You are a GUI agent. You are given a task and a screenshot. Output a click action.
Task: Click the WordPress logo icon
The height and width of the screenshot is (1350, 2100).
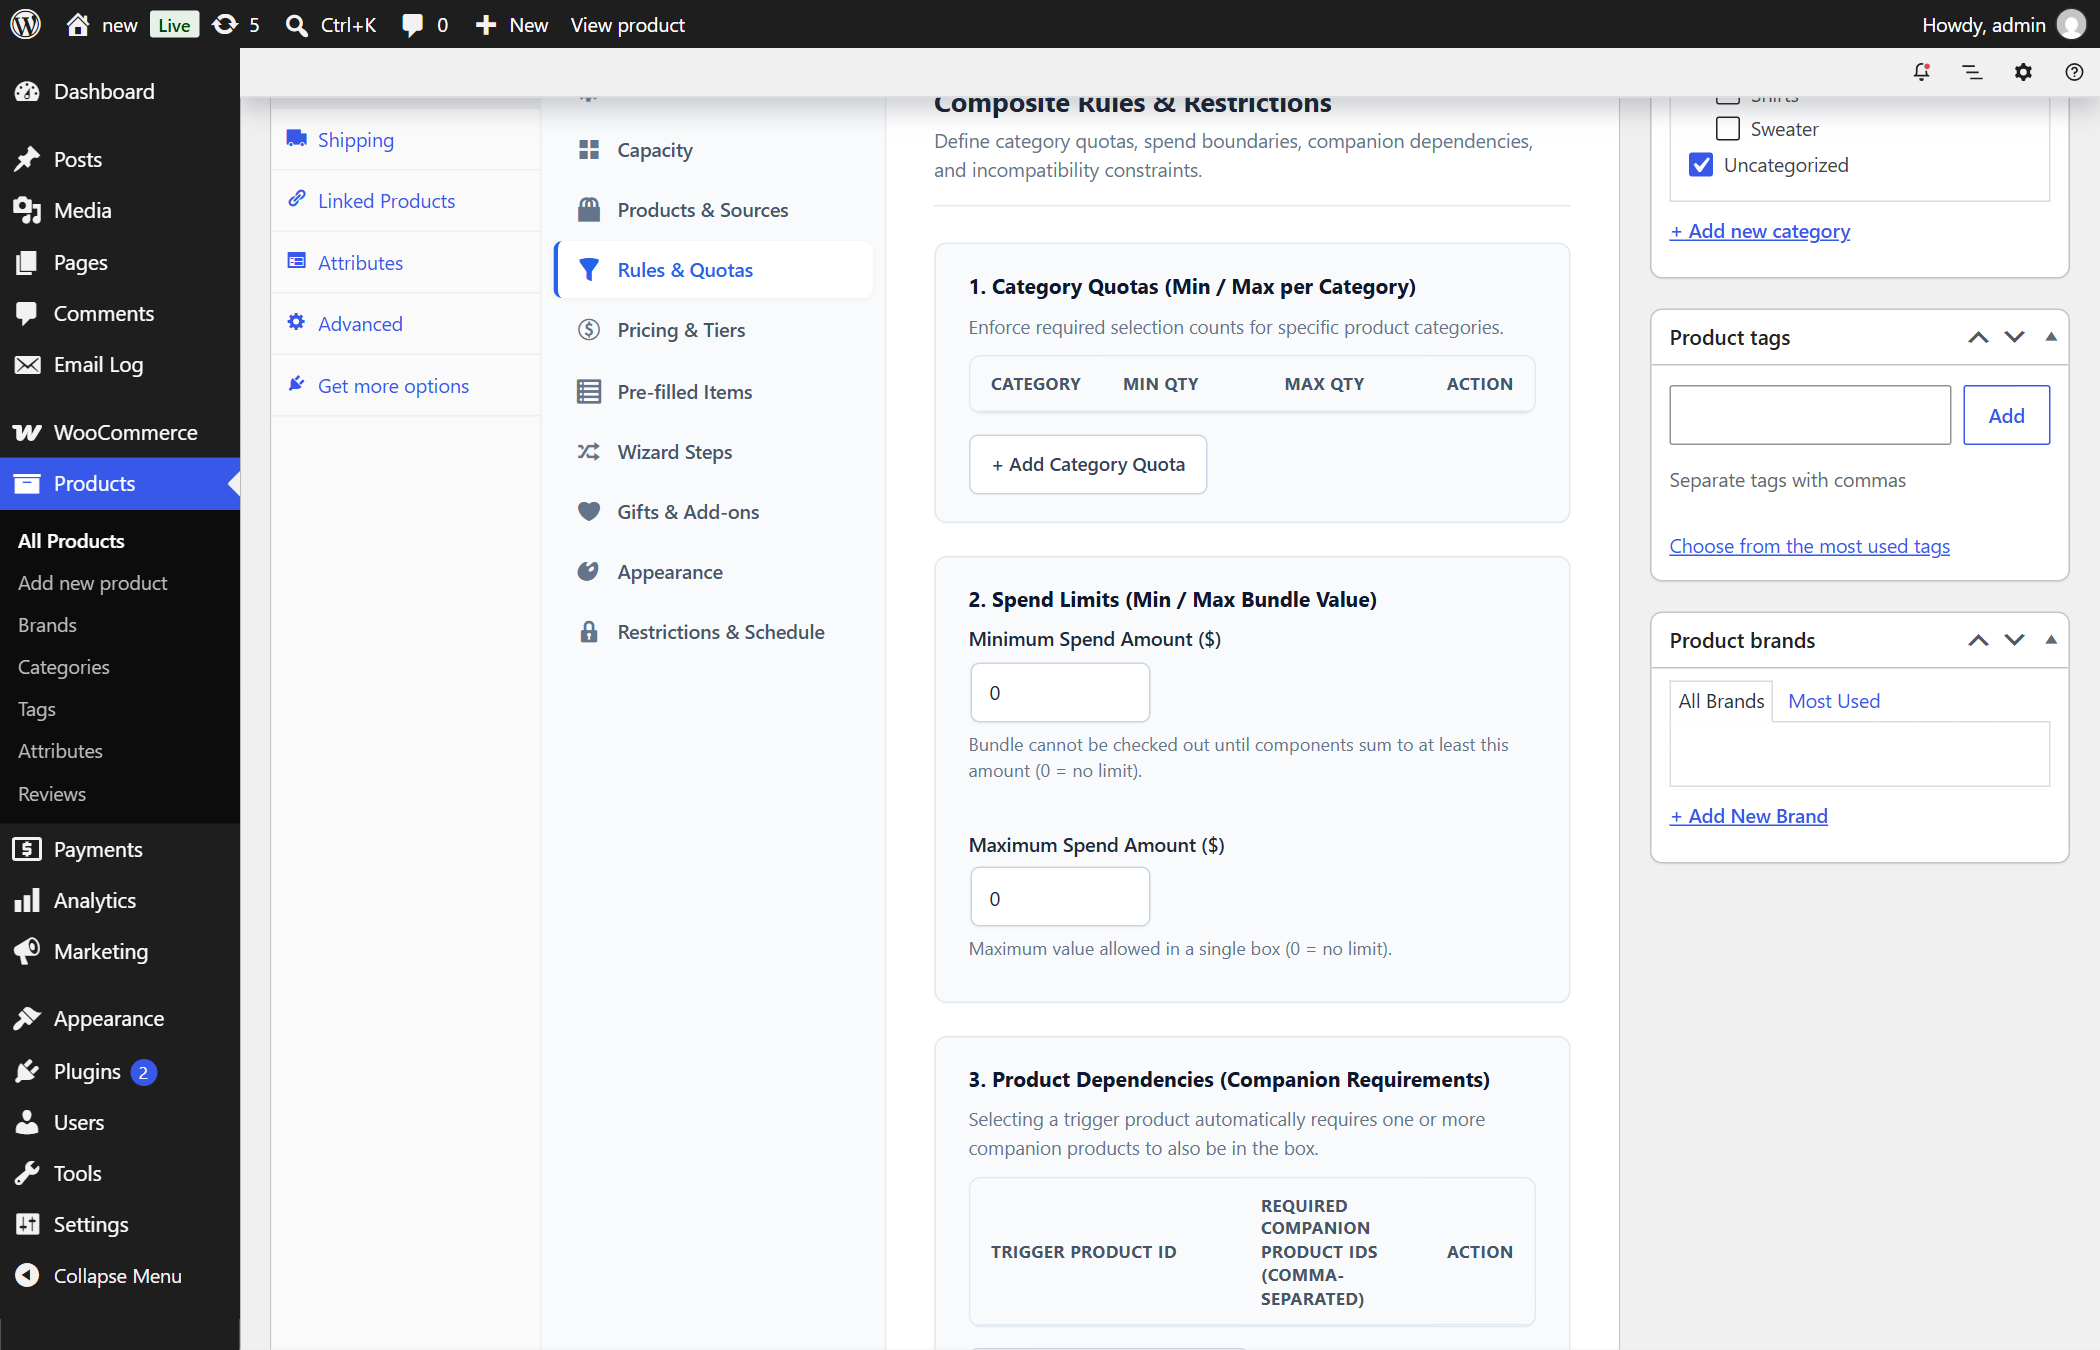25,24
